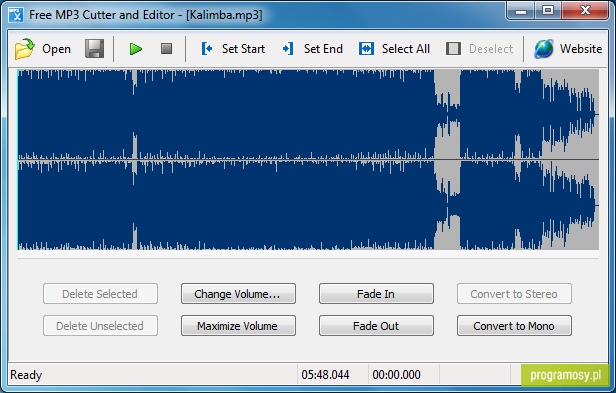Click the 00:00.000 position in the status bar
Image resolution: width=616 pixels, height=393 pixels.
click(396, 375)
